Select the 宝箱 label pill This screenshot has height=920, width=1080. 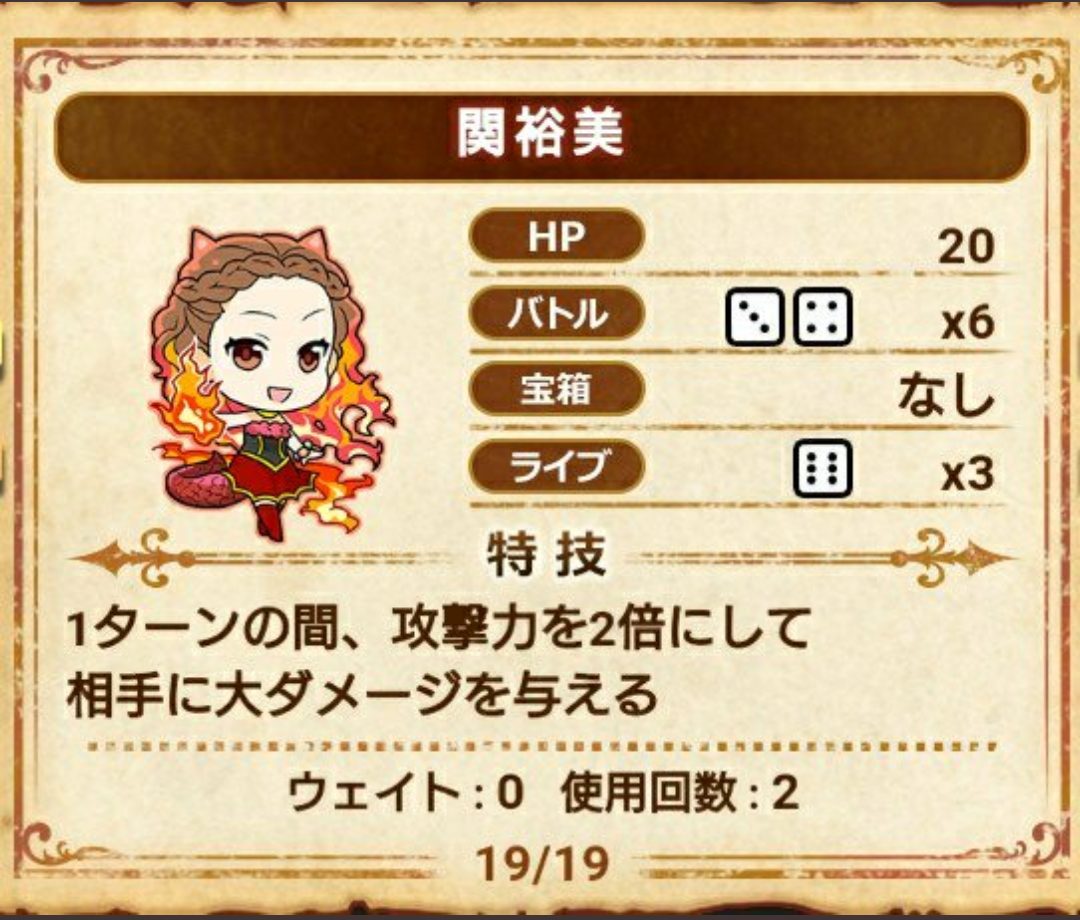(x=557, y=390)
